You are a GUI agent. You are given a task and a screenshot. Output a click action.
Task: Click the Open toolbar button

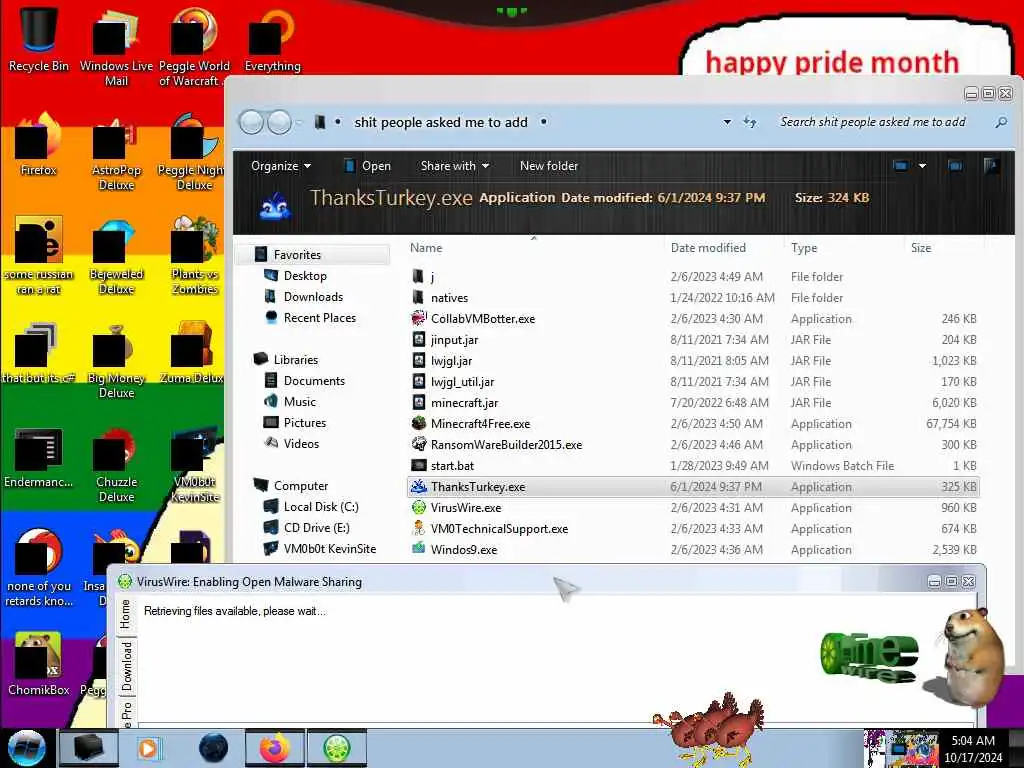[x=367, y=166]
